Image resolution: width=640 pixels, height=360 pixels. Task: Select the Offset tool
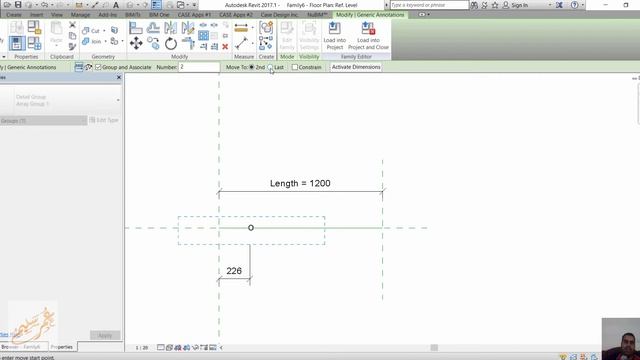(x=153, y=28)
